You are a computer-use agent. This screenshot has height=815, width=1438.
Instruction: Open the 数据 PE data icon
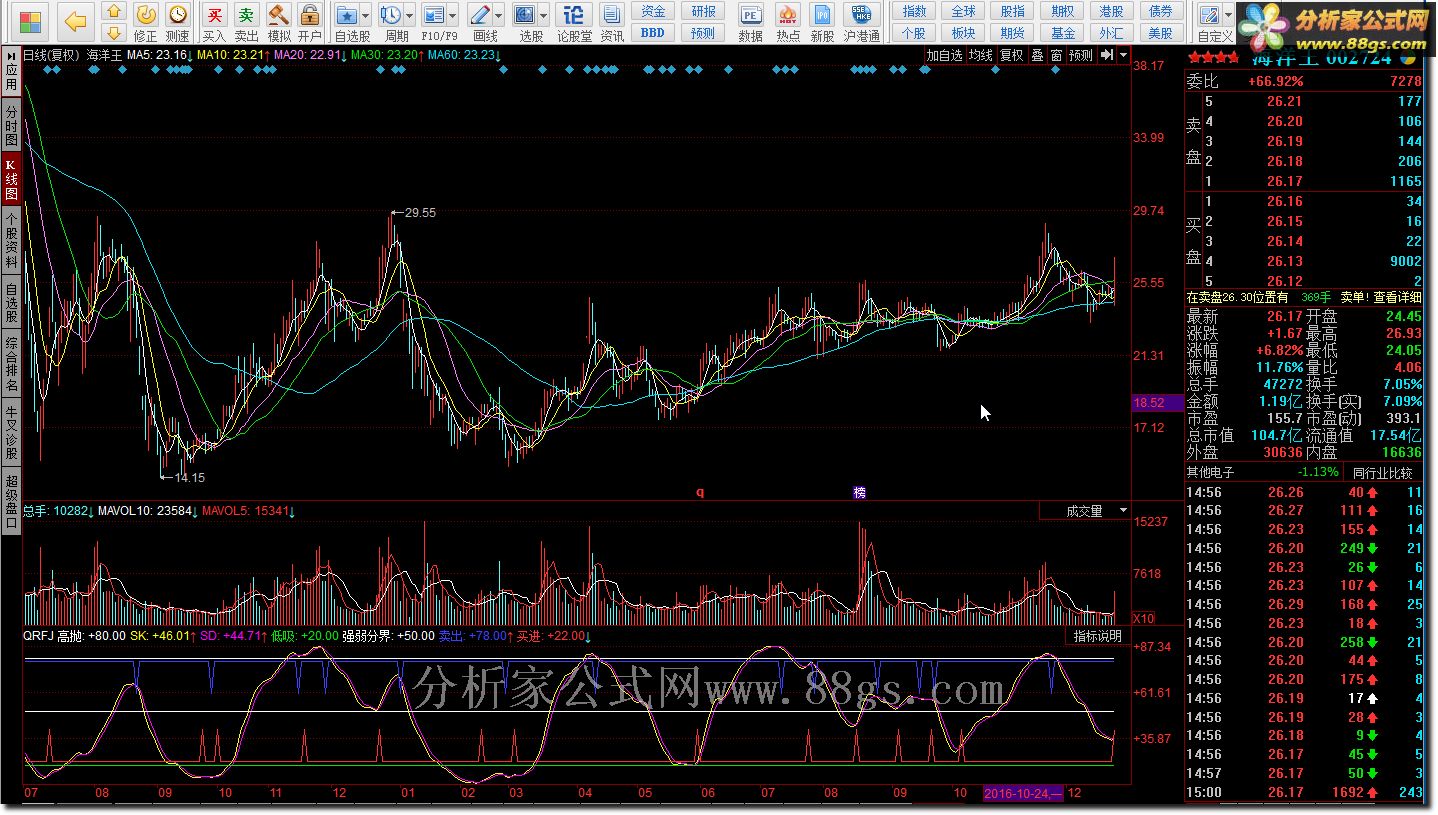tap(751, 22)
